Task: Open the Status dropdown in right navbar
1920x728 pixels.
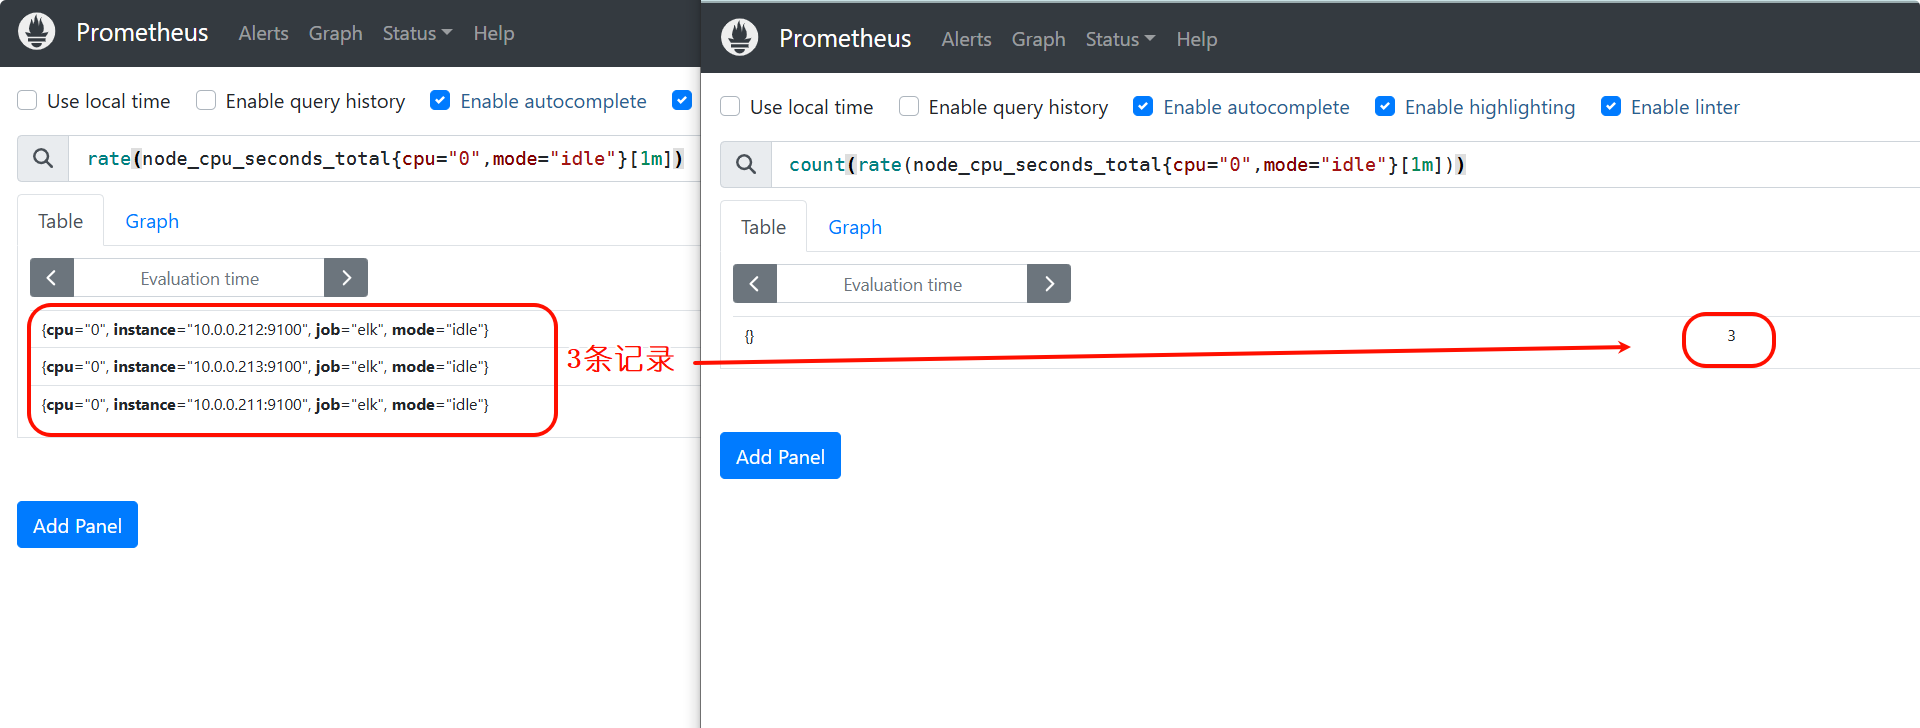Action: (x=1120, y=39)
